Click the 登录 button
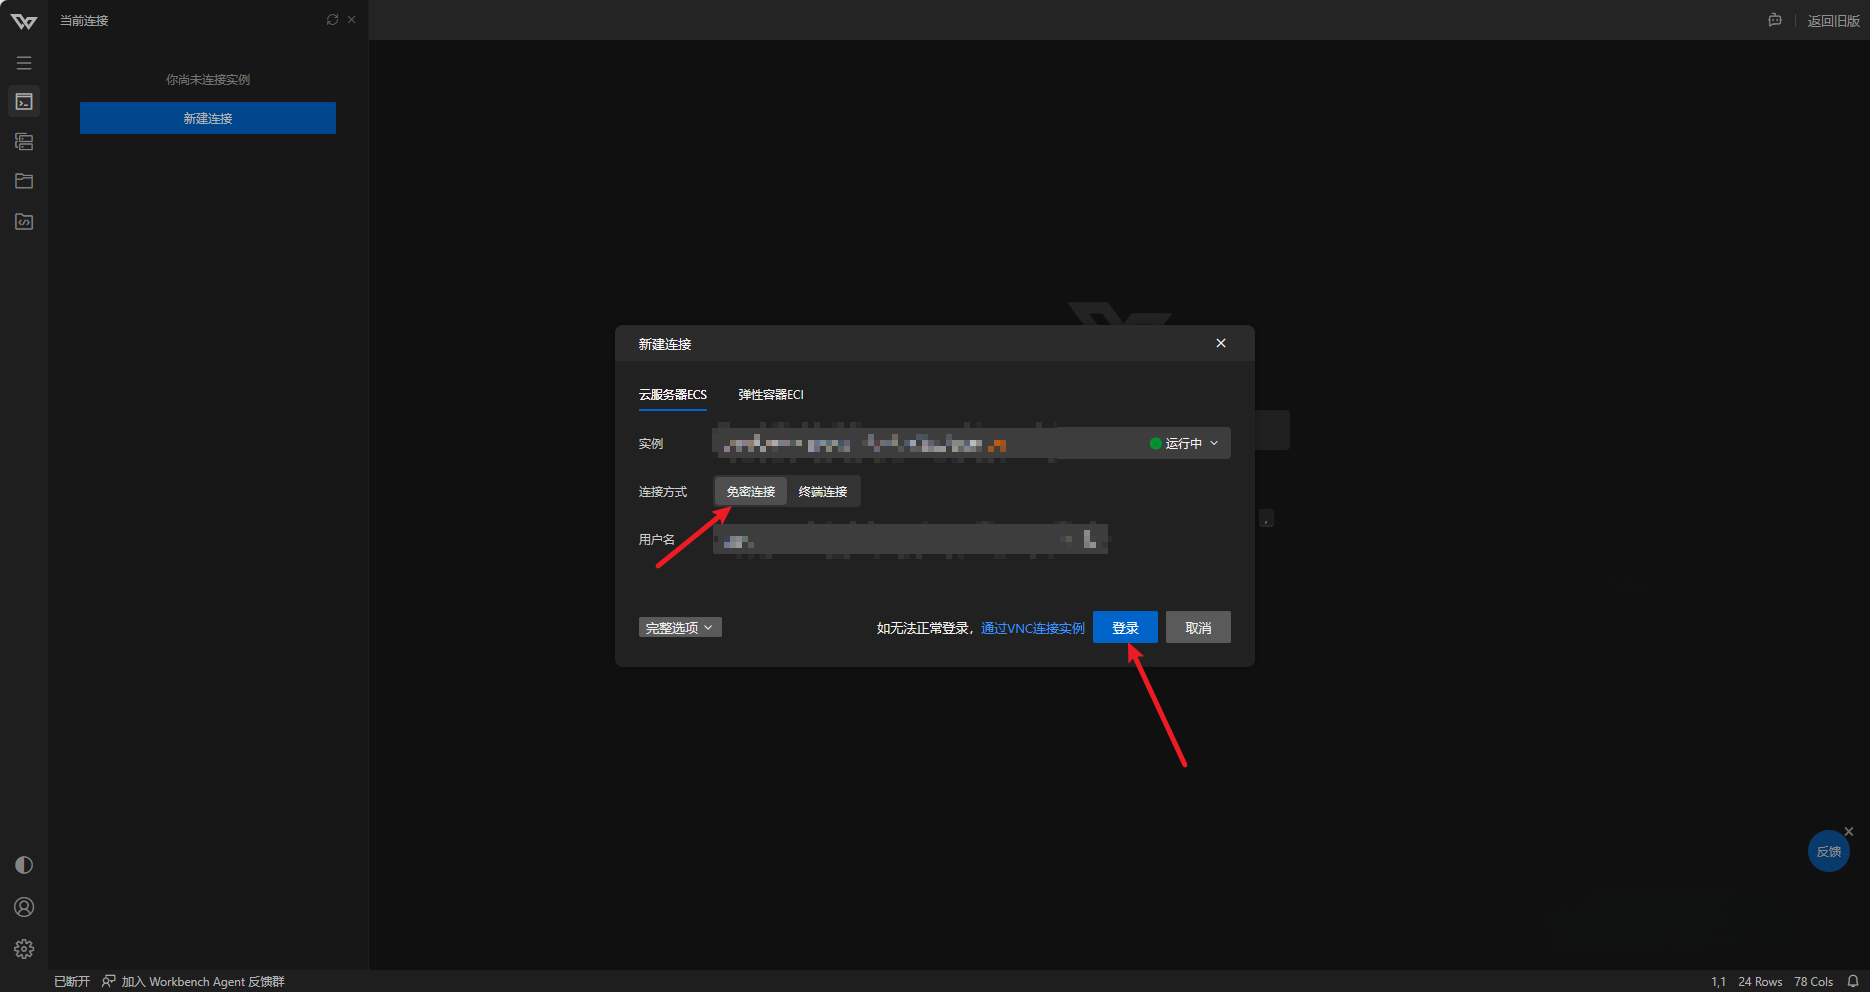1870x992 pixels. tap(1125, 628)
